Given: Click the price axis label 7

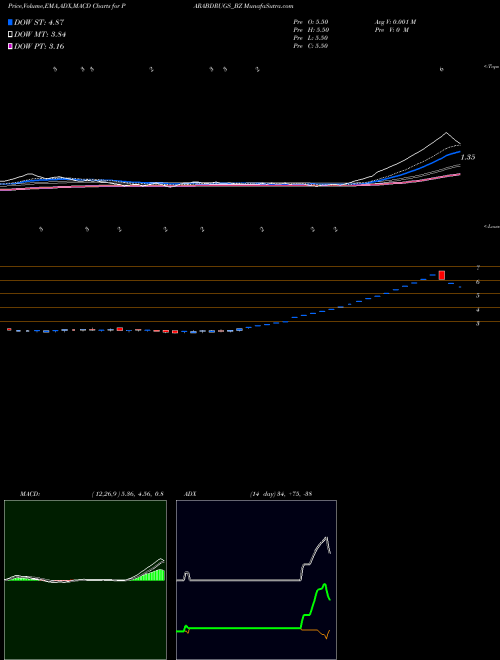Looking at the screenshot, I should tap(478, 268).
